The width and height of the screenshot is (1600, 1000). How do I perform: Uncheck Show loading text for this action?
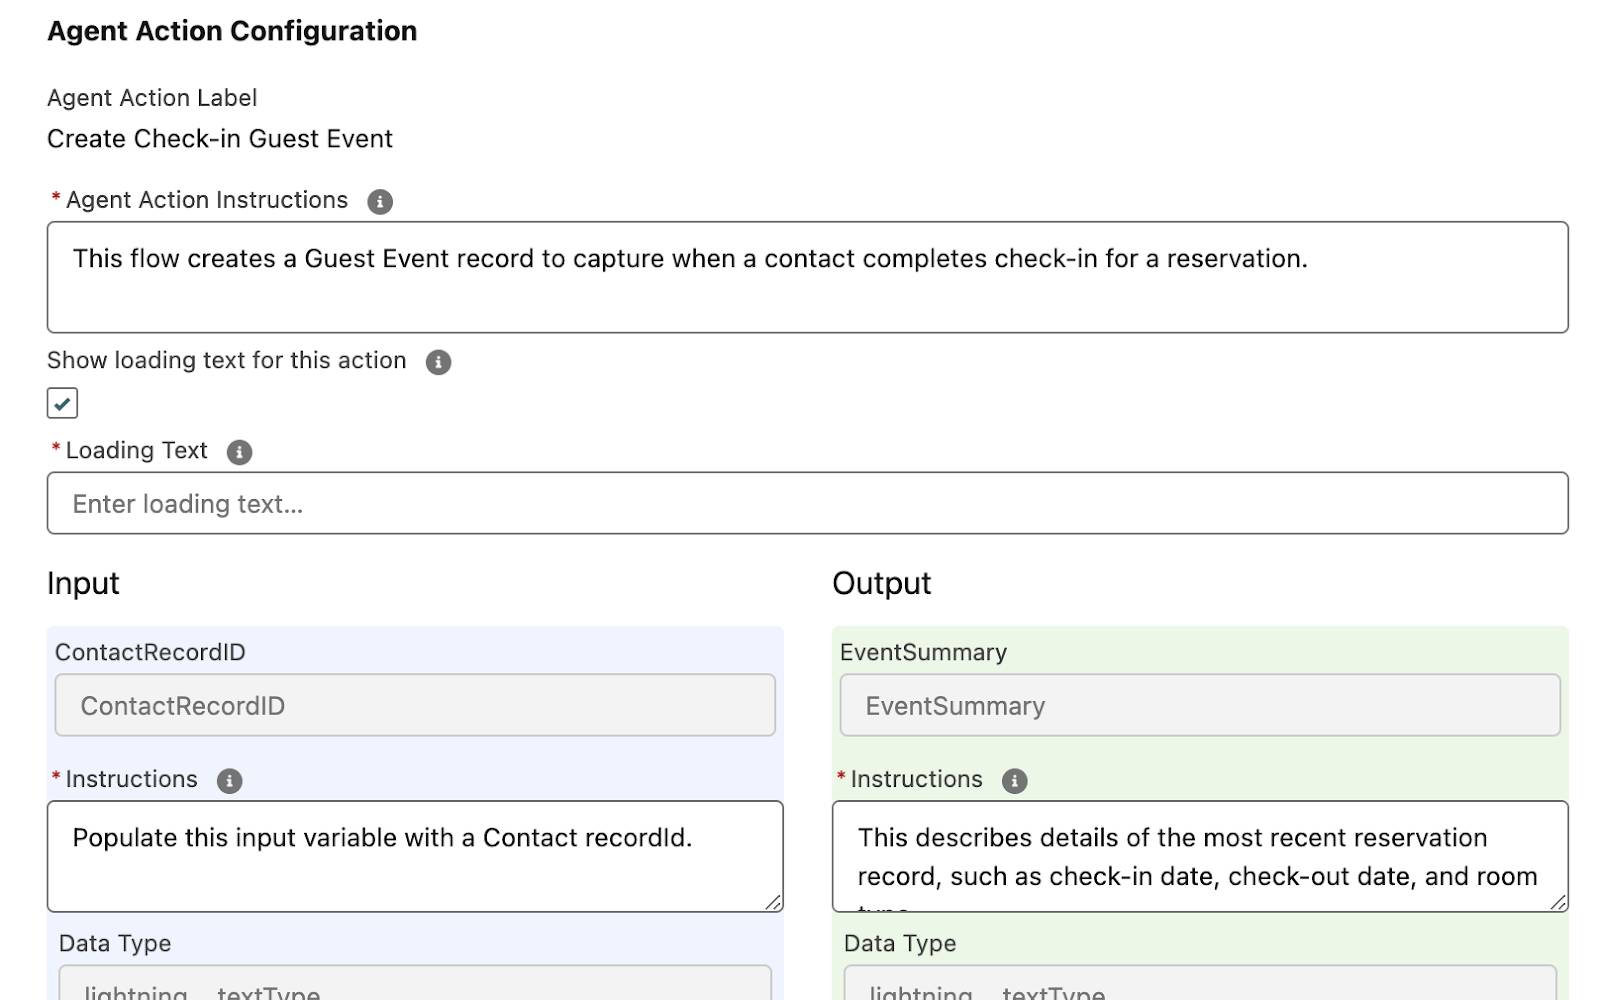click(x=61, y=402)
